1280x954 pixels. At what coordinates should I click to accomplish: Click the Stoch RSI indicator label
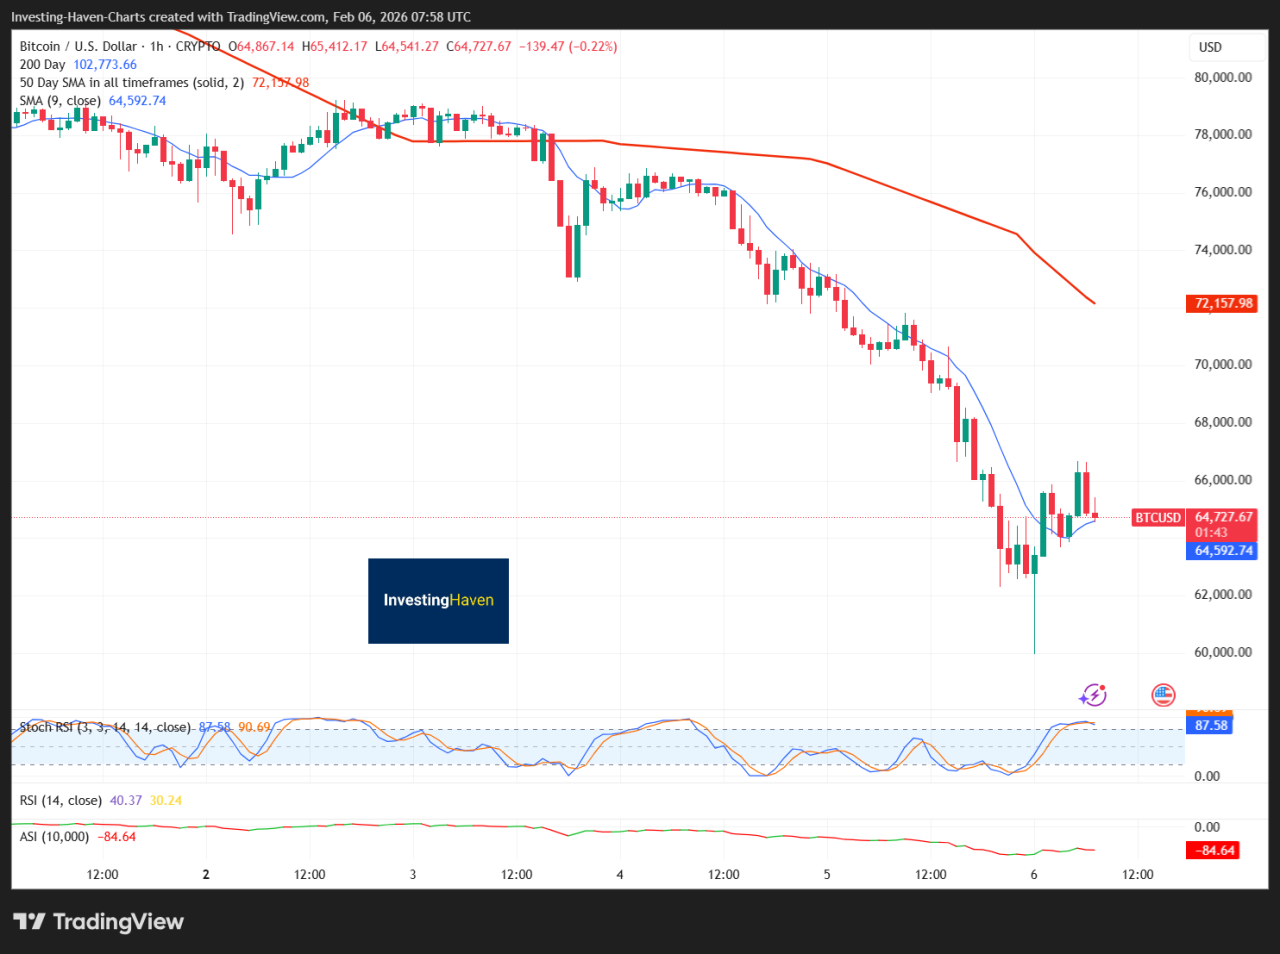(105, 727)
